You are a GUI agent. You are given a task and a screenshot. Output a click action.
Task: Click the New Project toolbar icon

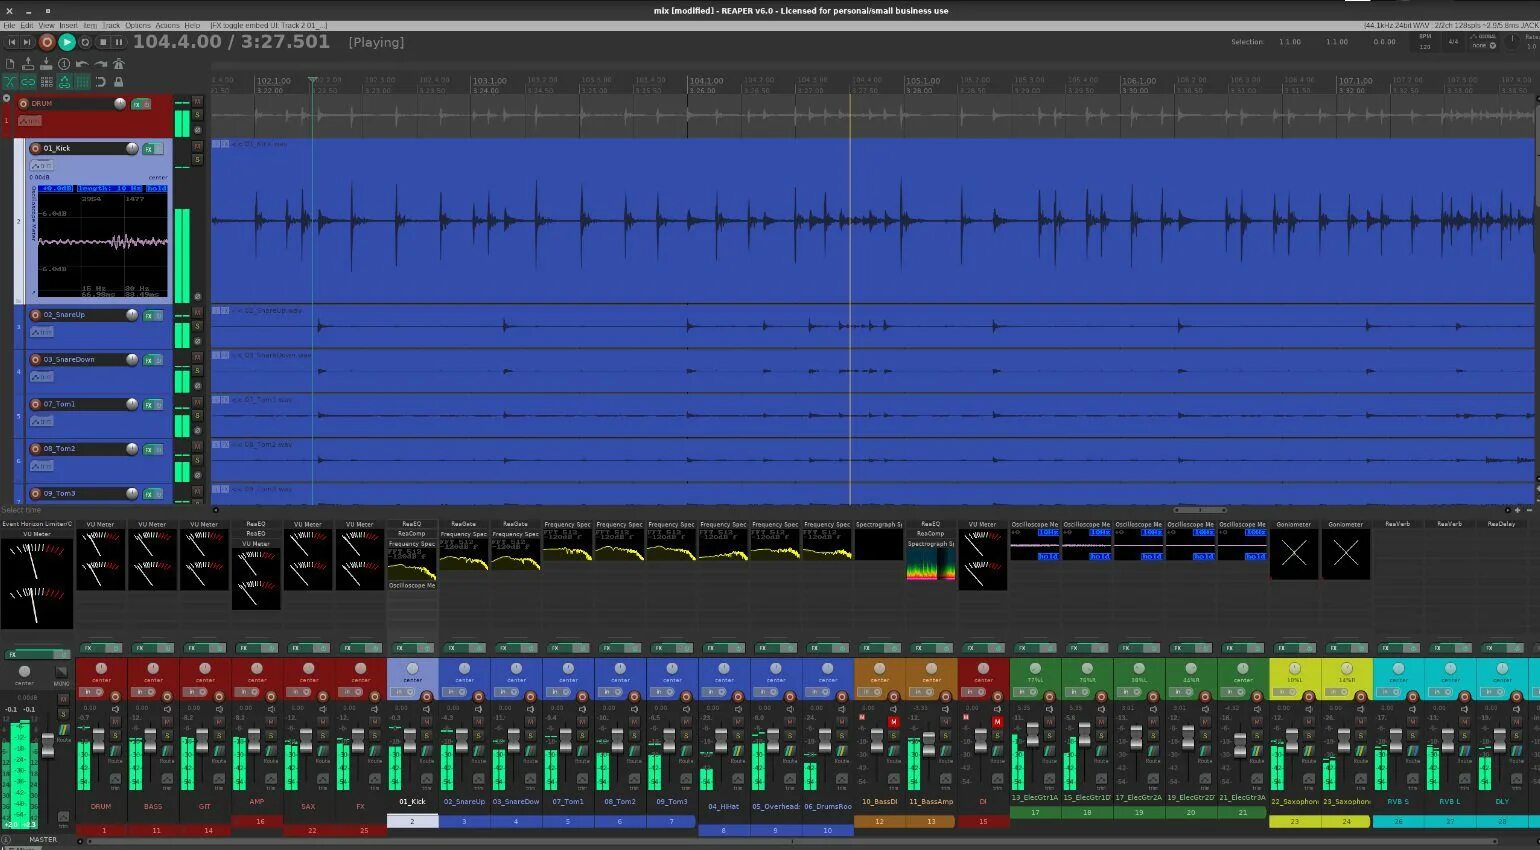(x=10, y=64)
